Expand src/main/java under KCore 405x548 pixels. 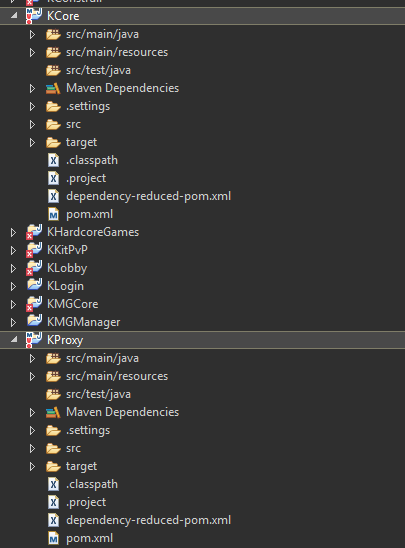(x=32, y=35)
